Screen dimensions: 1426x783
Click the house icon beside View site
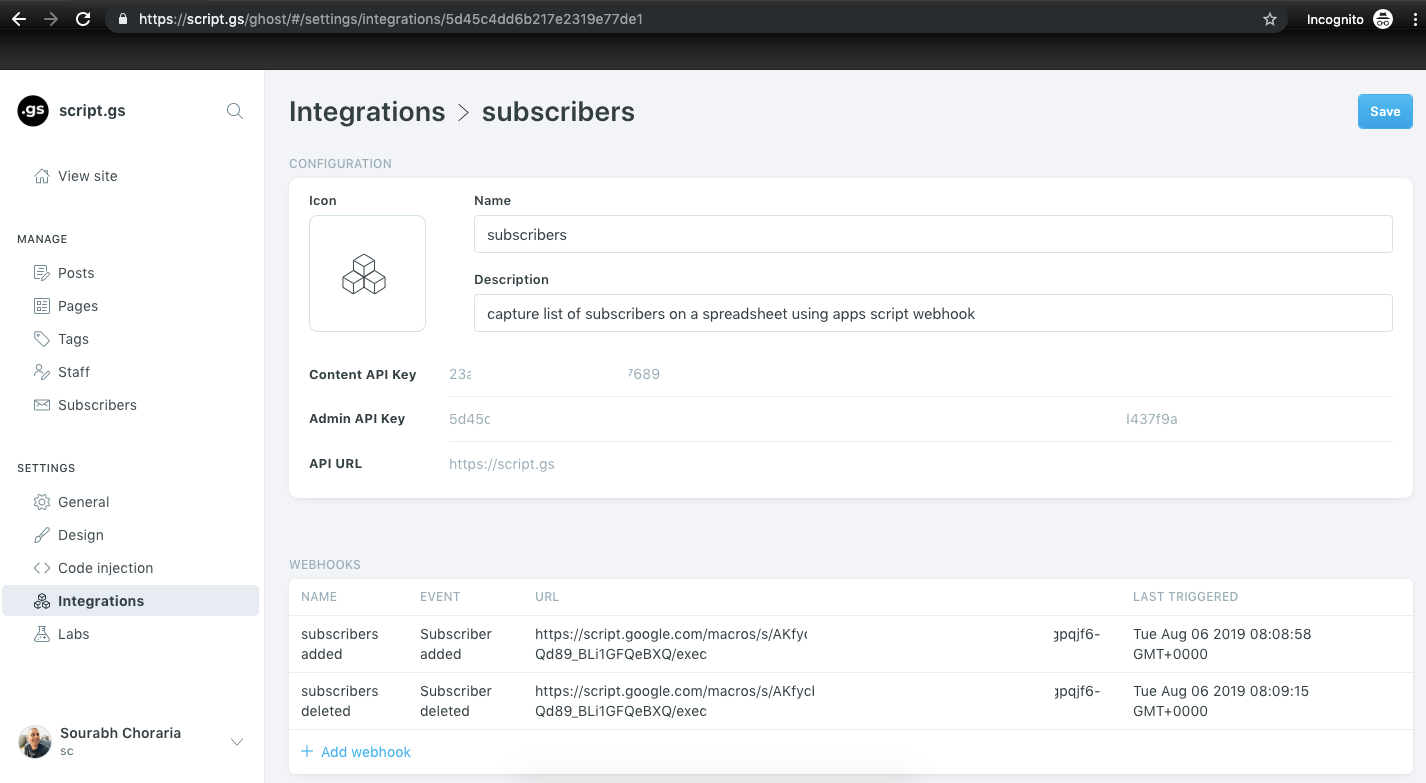pyautogui.click(x=42, y=176)
